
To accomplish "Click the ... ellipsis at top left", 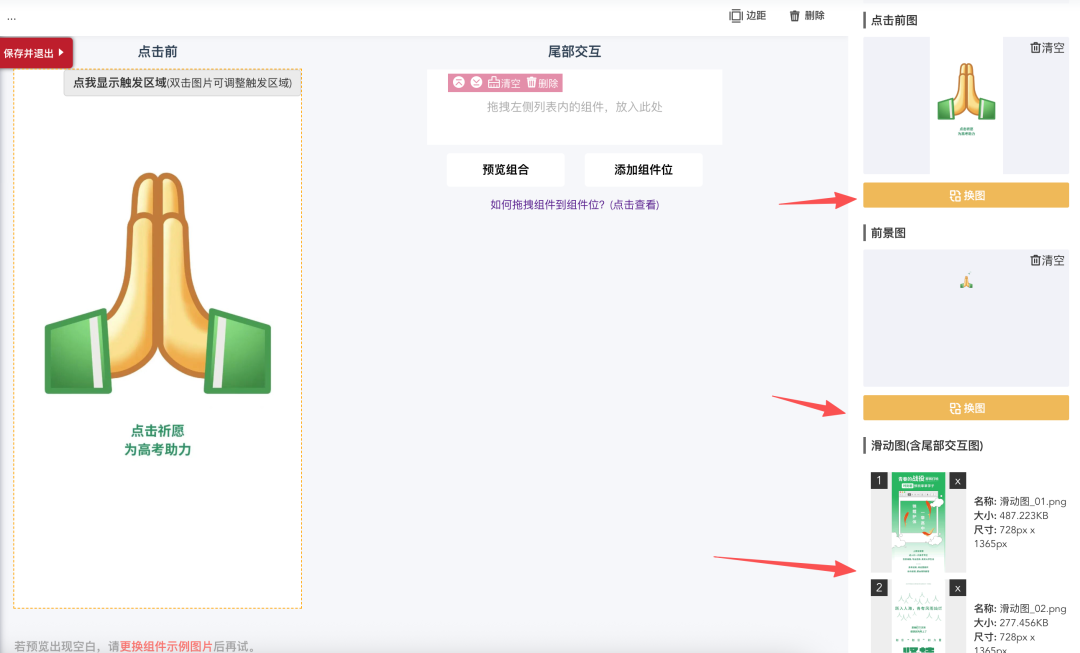I will click(11, 18).
